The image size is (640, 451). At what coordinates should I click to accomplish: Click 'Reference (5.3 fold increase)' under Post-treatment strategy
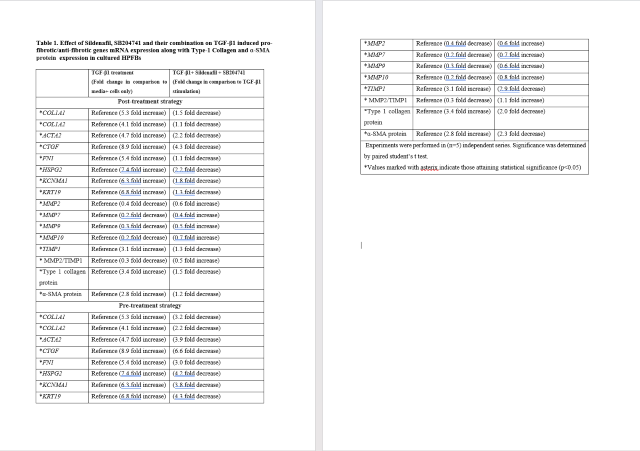tap(129, 113)
